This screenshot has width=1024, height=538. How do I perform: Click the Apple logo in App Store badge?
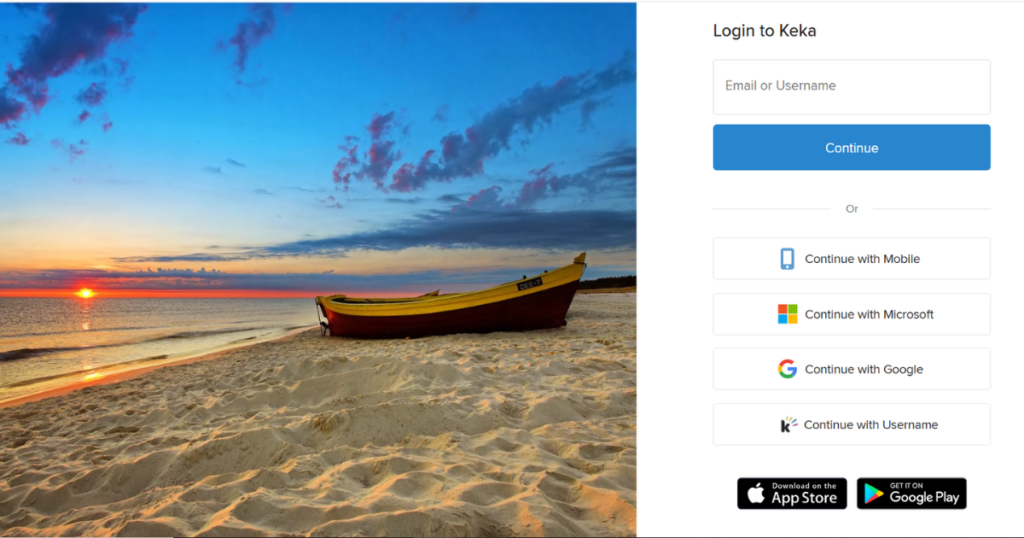coord(756,494)
